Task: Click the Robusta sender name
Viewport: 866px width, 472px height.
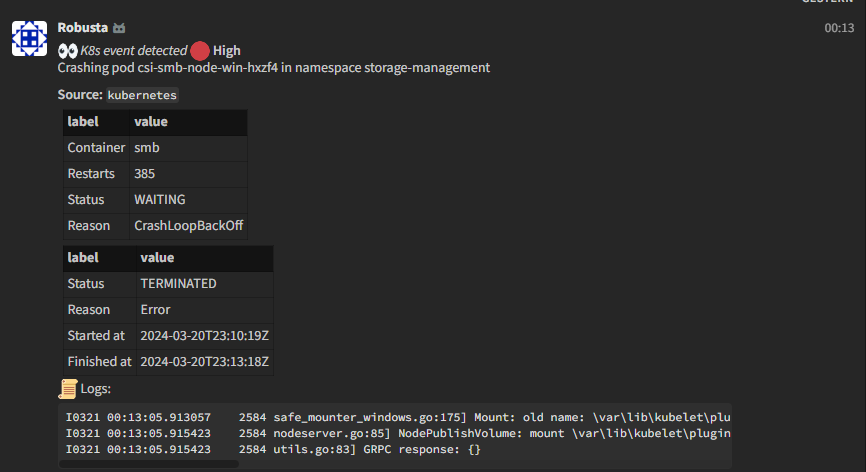Action: click(83, 28)
